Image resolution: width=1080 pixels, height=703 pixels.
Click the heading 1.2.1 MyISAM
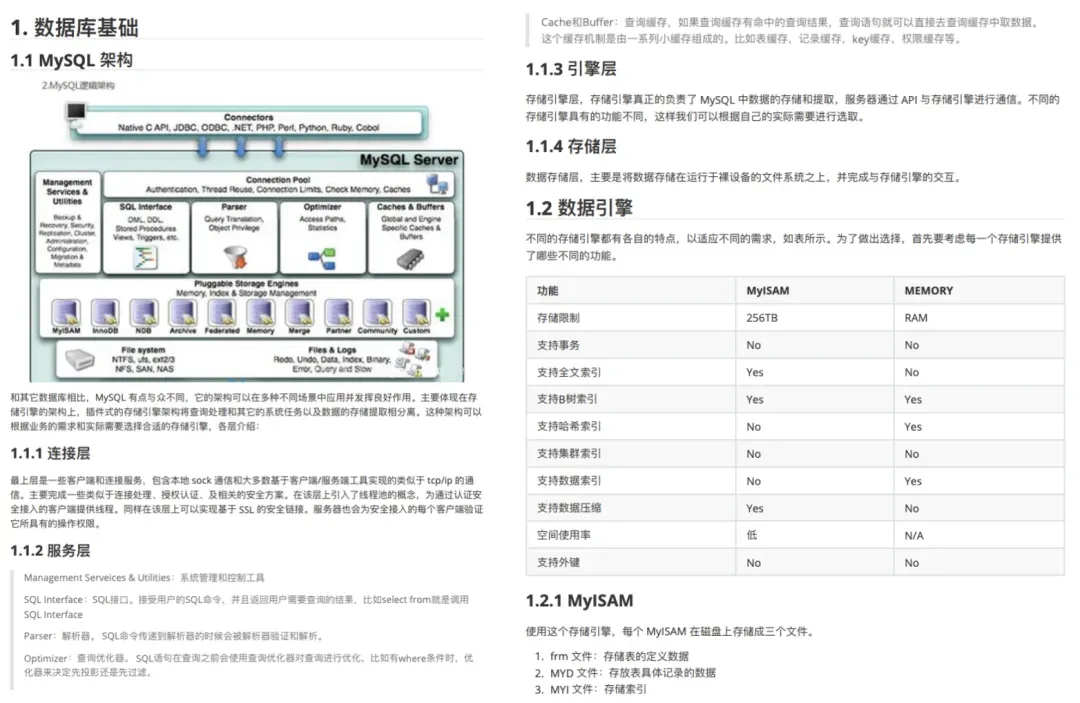click(x=579, y=600)
